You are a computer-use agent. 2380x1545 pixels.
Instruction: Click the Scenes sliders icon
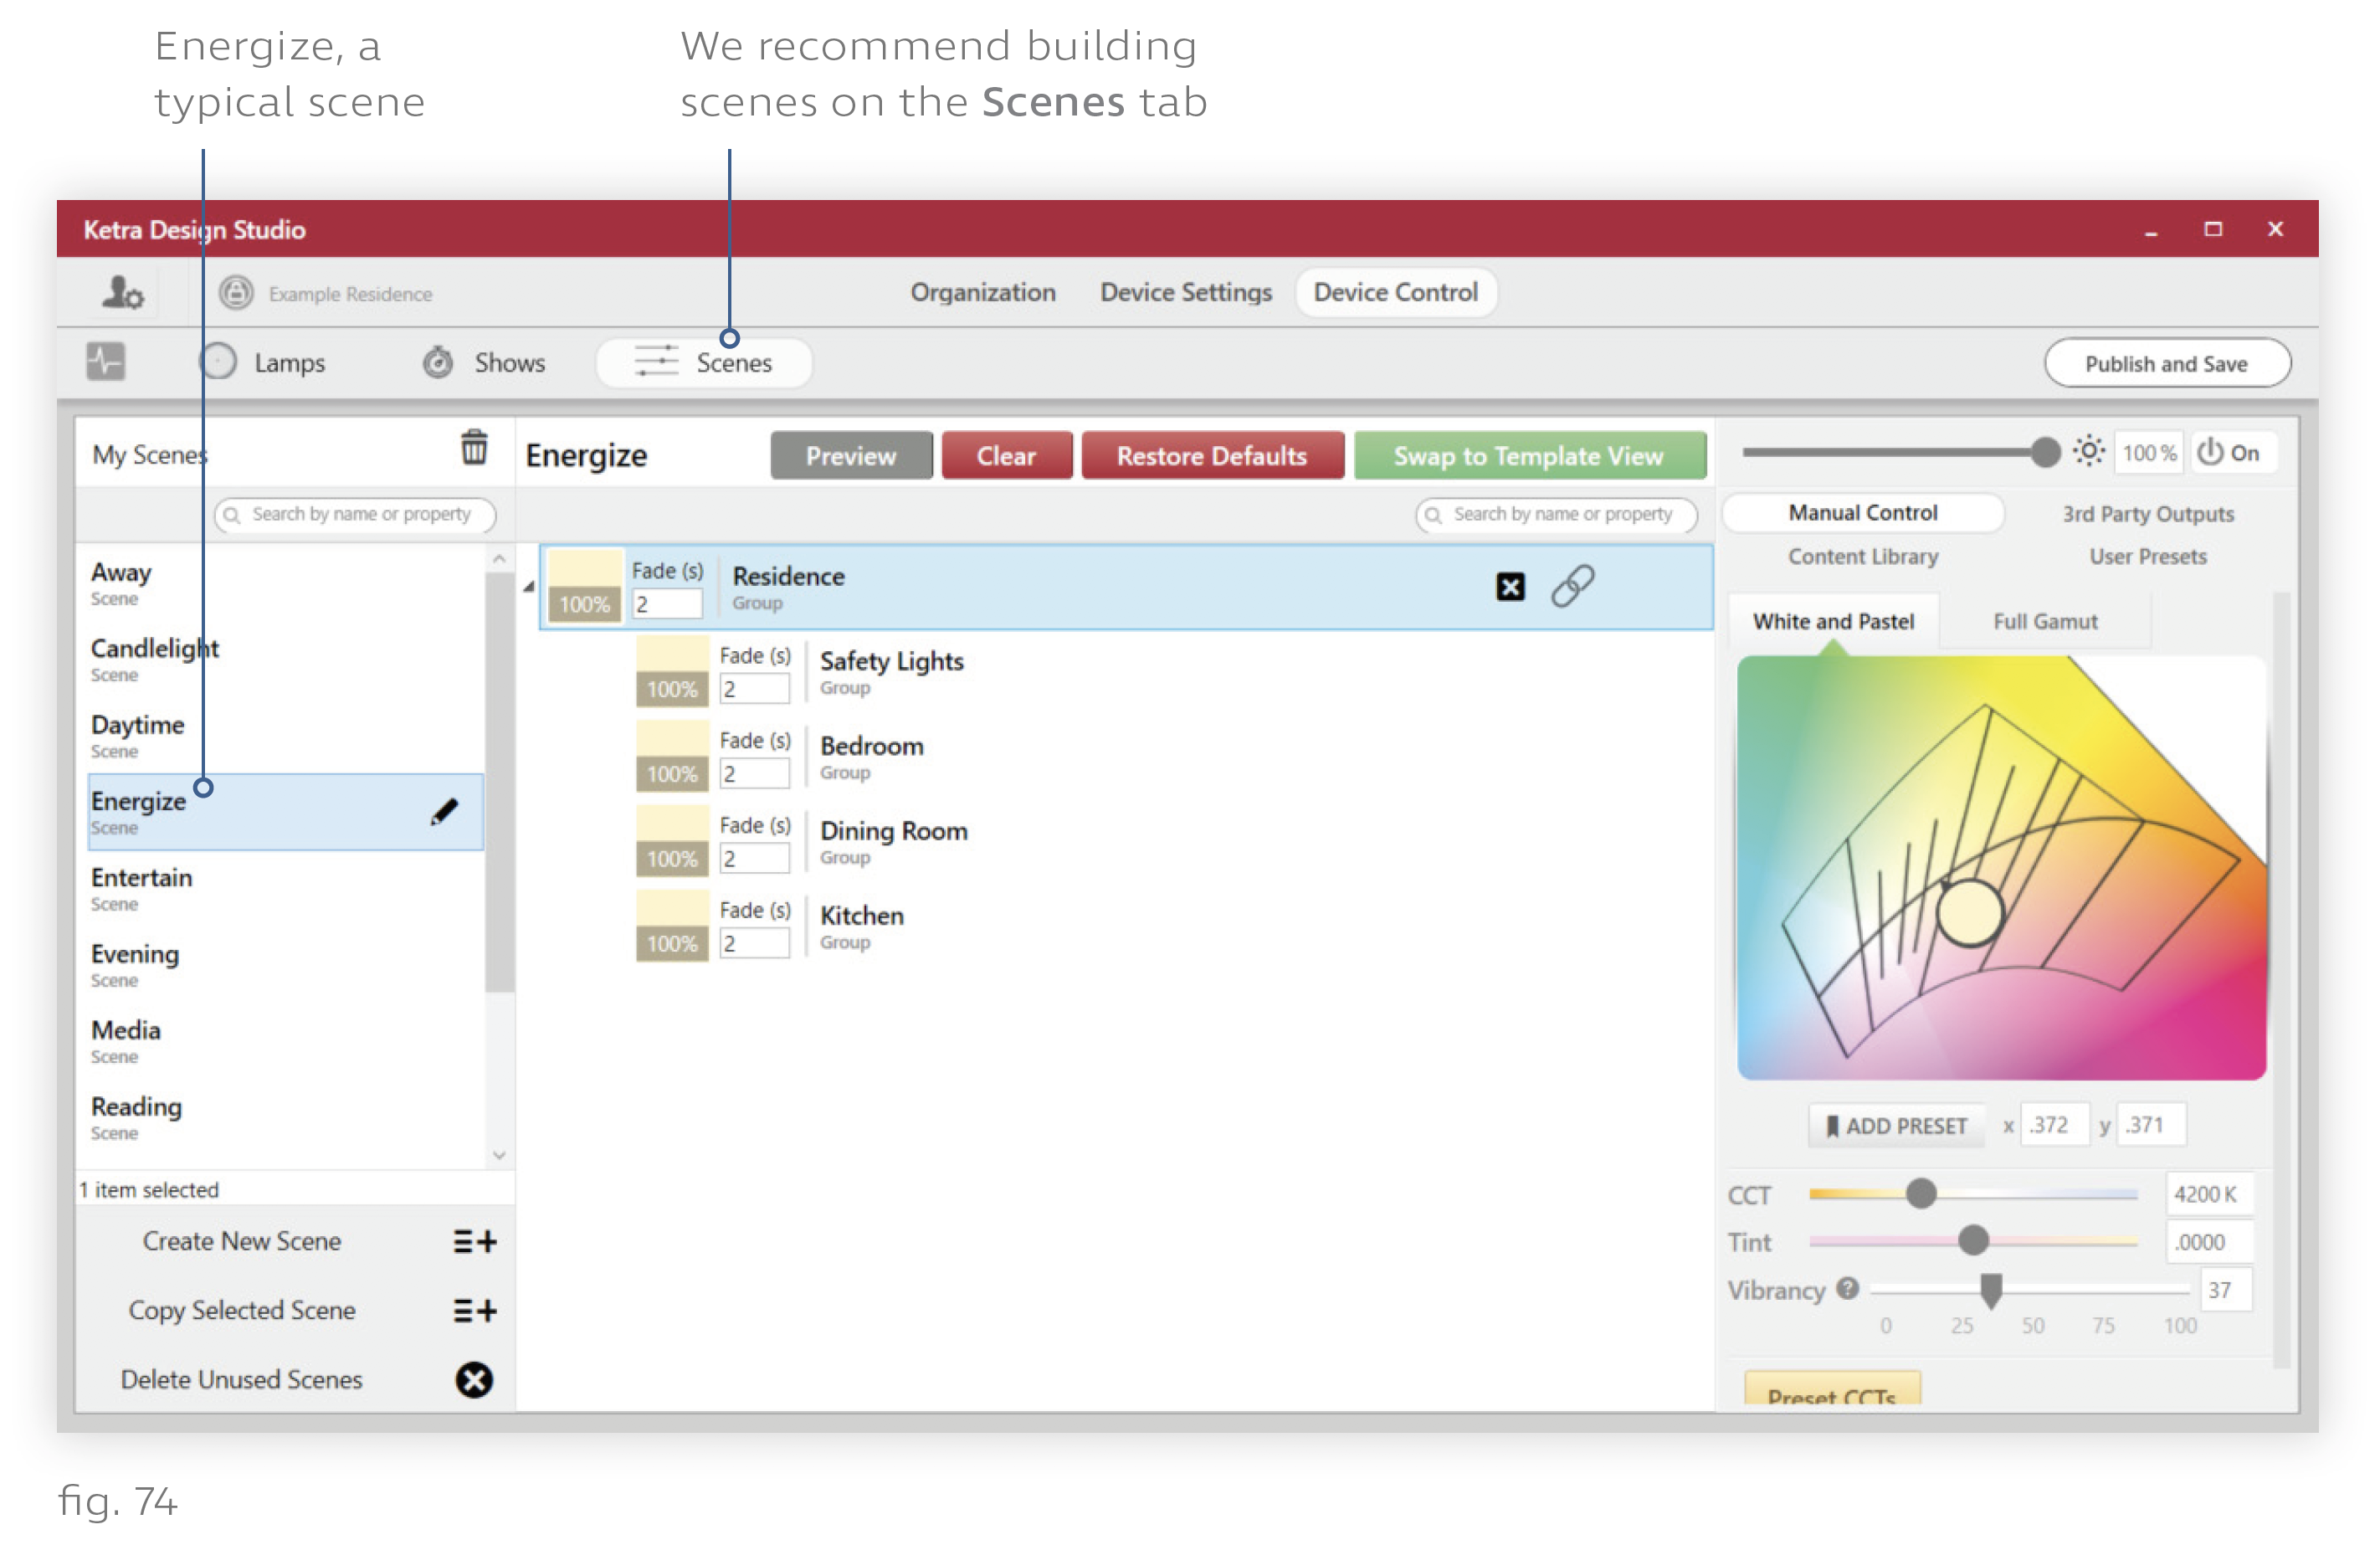pos(656,362)
